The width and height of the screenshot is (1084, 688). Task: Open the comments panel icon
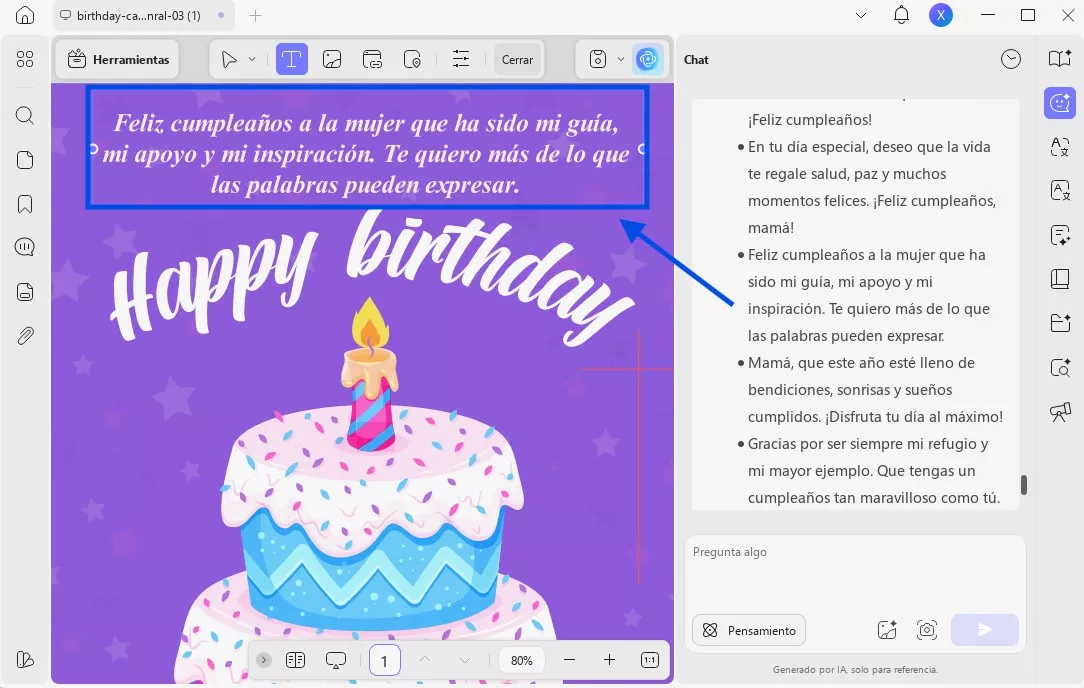25,247
